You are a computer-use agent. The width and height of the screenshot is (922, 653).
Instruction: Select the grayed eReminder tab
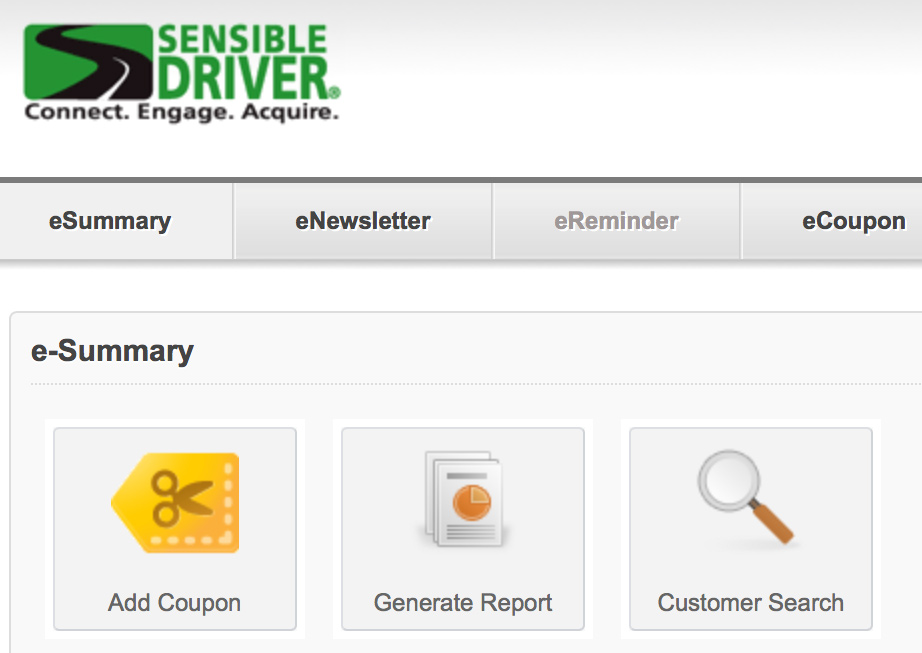(616, 221)
